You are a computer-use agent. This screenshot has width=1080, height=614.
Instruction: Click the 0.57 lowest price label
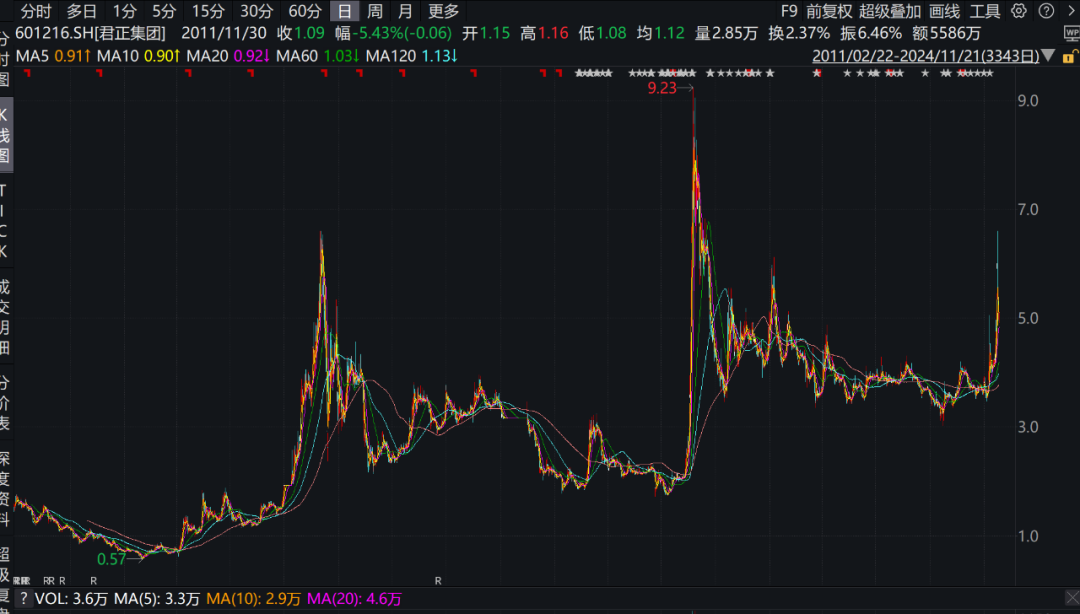tap(111, 559)
